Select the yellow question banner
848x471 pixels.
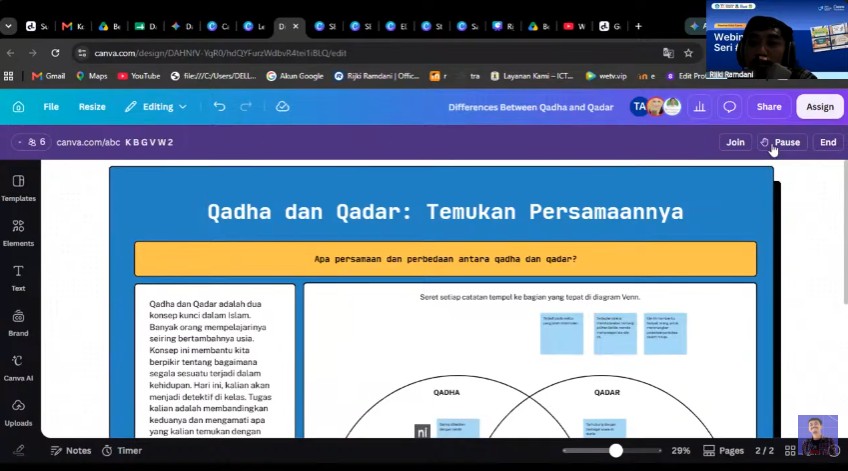pos(445,259)
